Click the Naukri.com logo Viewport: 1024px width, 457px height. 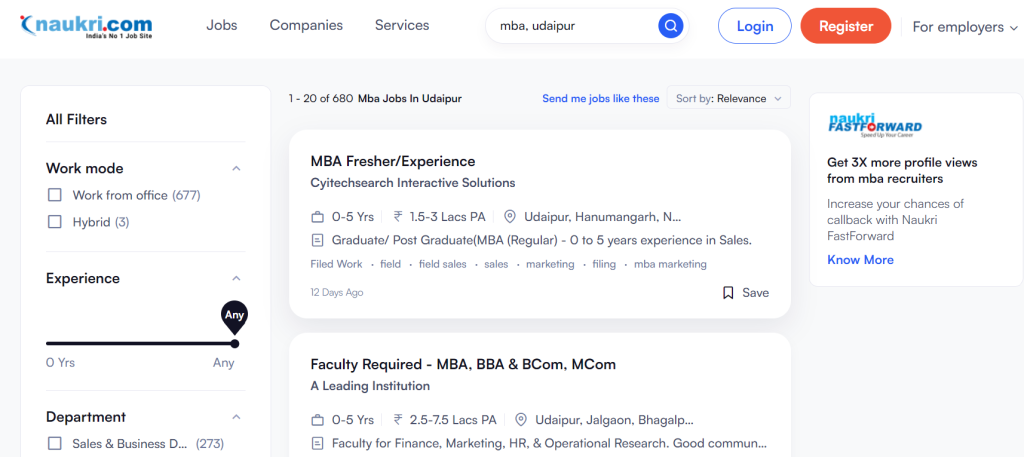coord(86,27)
